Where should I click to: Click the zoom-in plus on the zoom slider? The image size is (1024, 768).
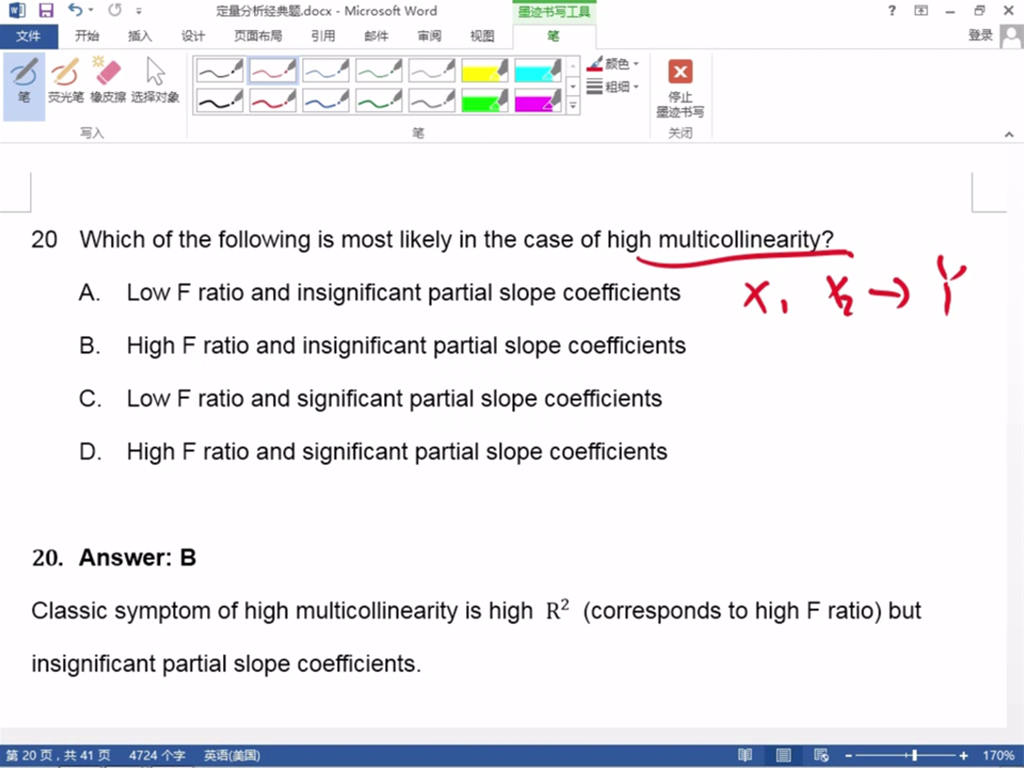[x=964, y=756]
